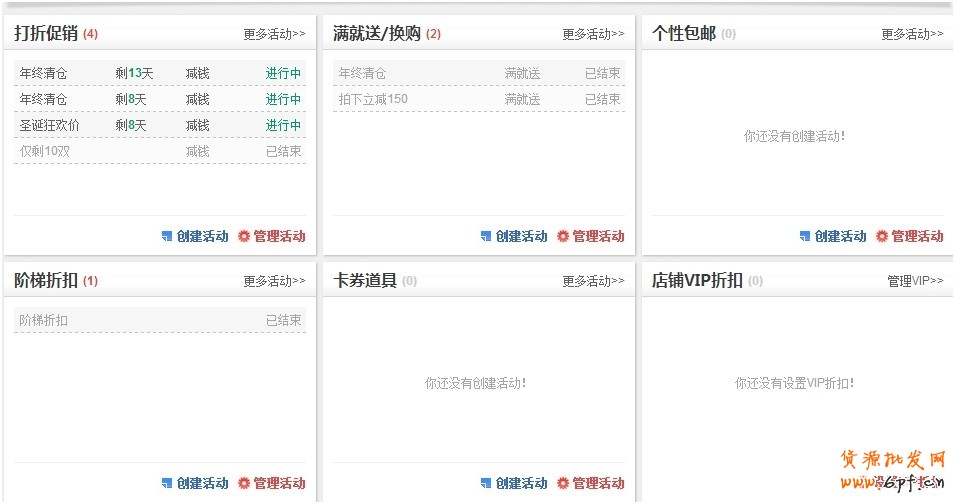This screenshot has width=955, height=504.
Task: Select the 拍下立减150 activity row
Action: click(x=479, y=99)
